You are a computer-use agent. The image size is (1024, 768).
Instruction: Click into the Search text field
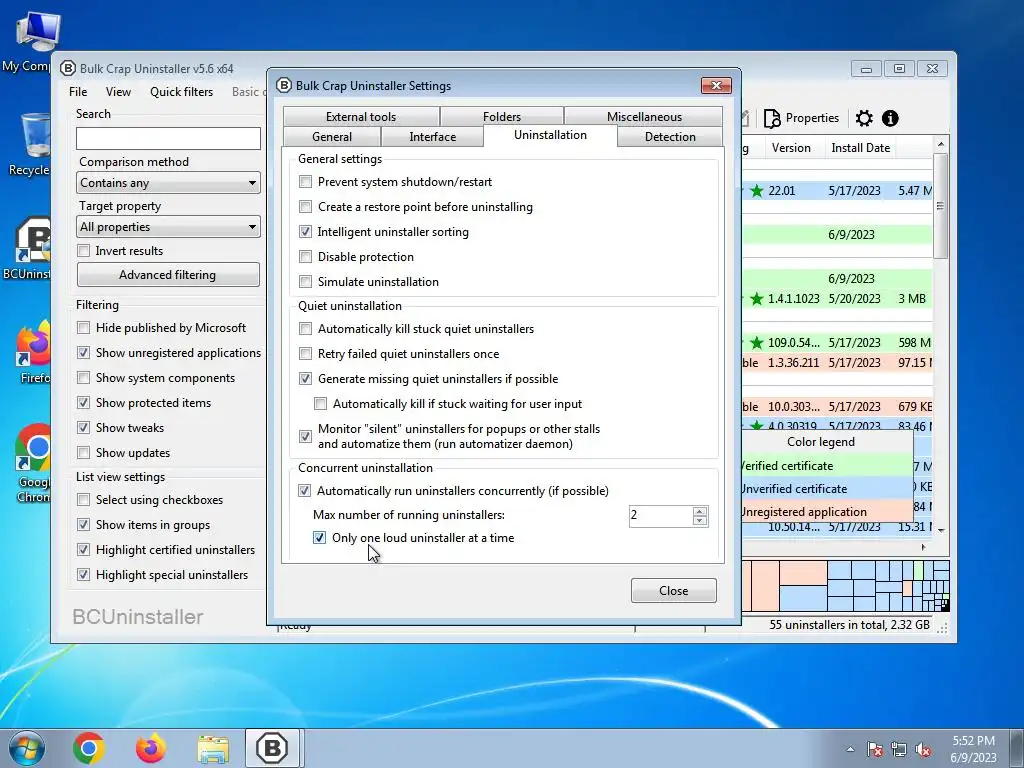click(168, 138)
